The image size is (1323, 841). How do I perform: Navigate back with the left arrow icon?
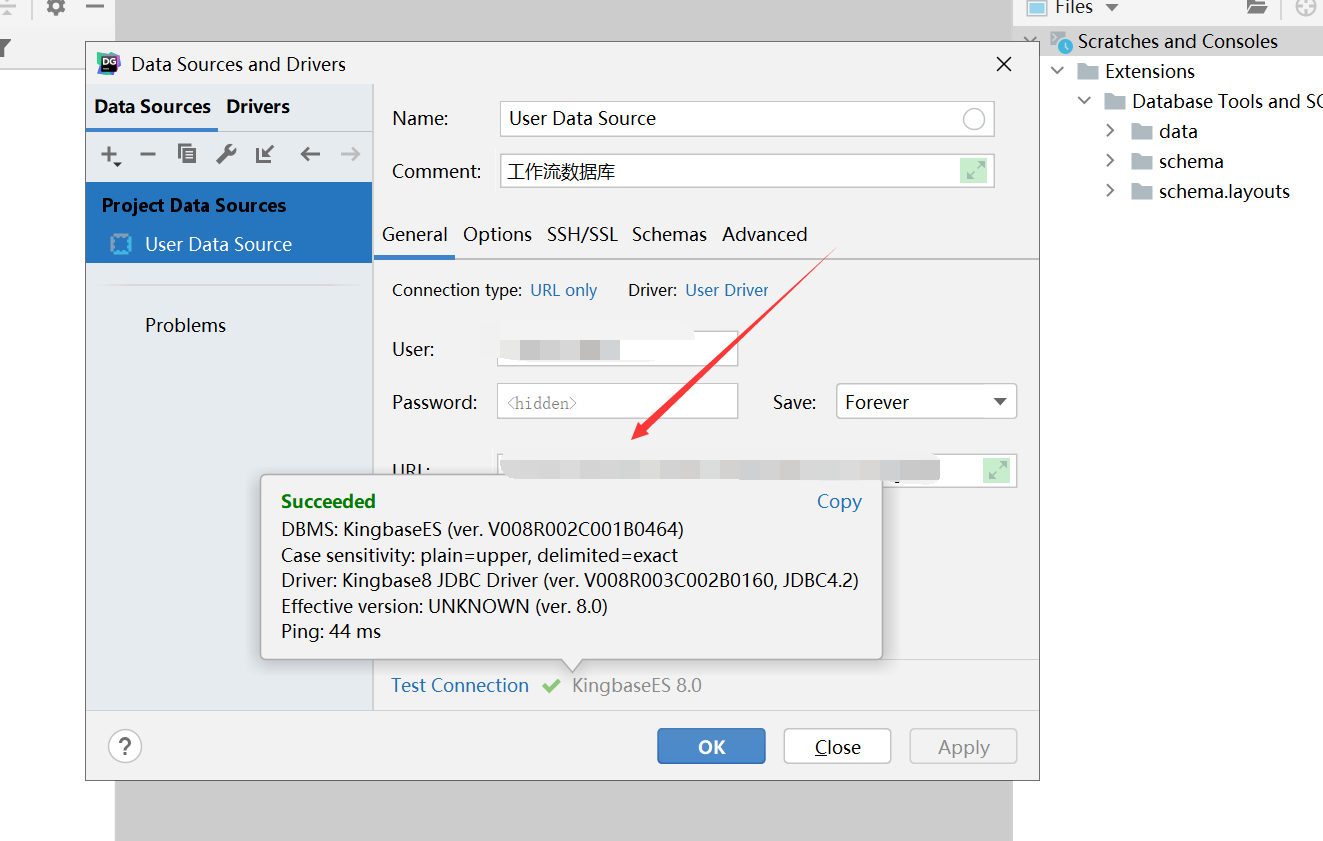coord(310,154)
